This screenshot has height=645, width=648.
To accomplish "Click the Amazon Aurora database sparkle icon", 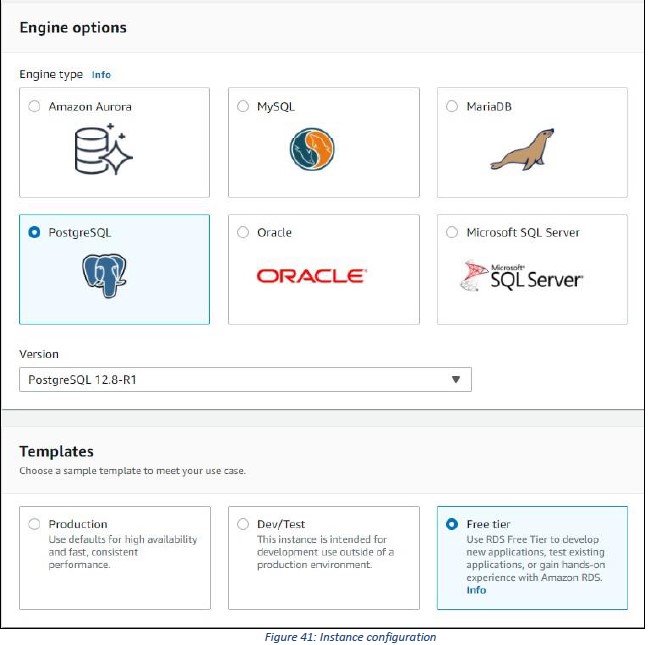I will 103,149.
